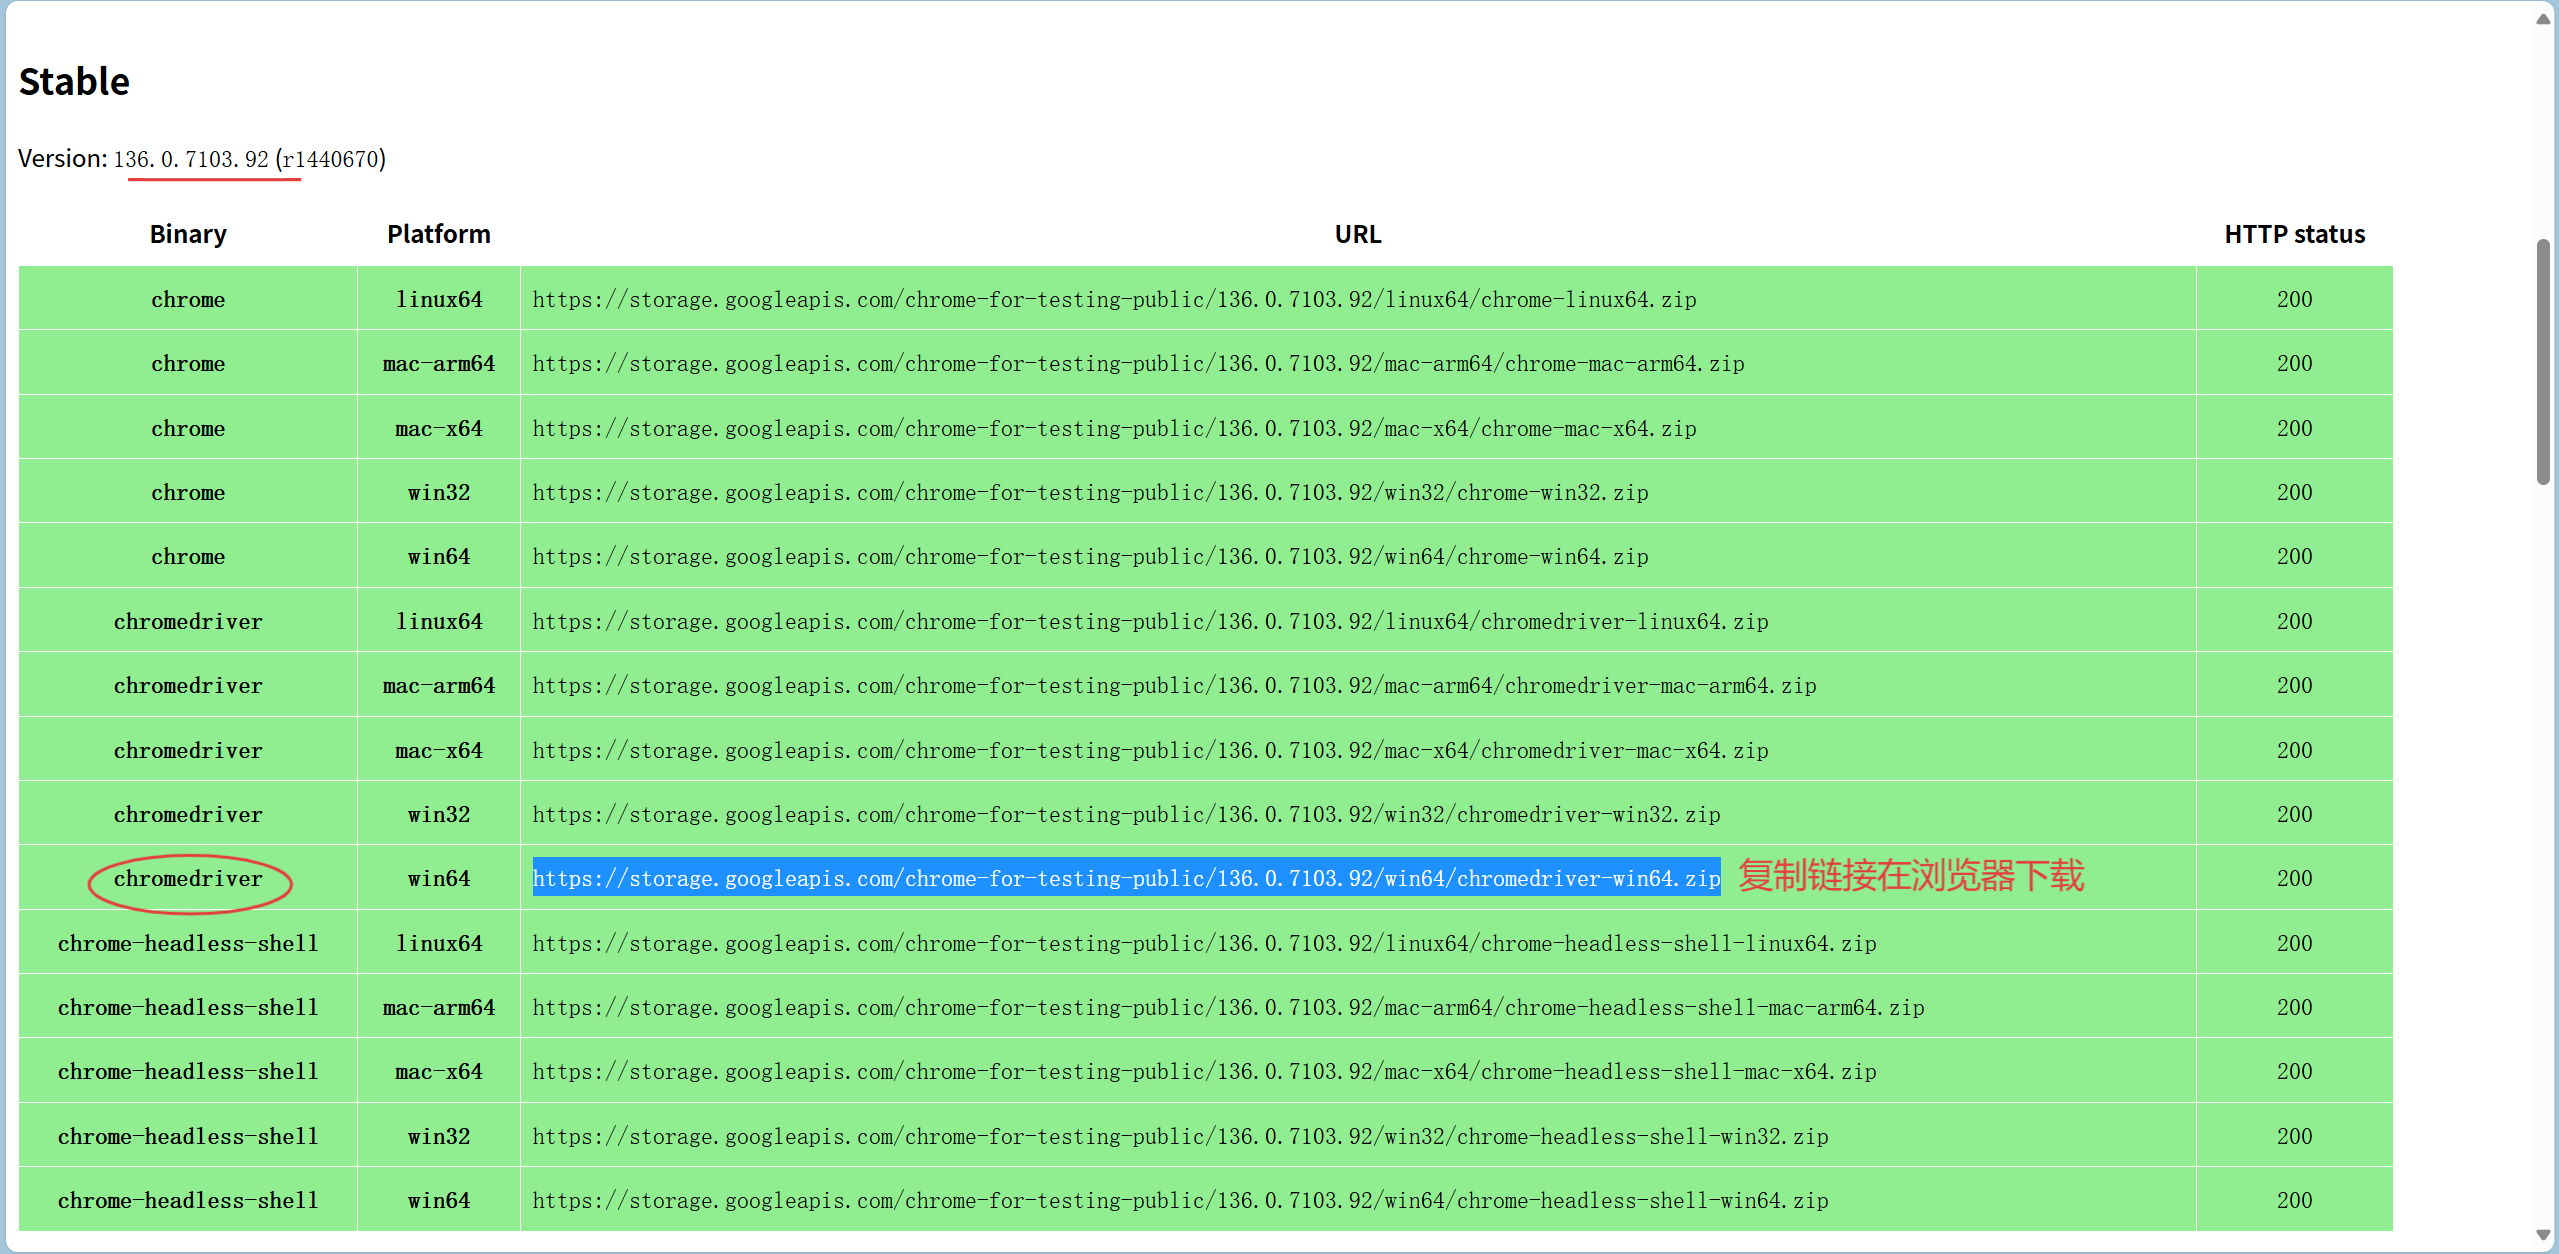
Task: Click the circled chromedriver binary cell
Action: pyautogui.click(x=188, y=878)
